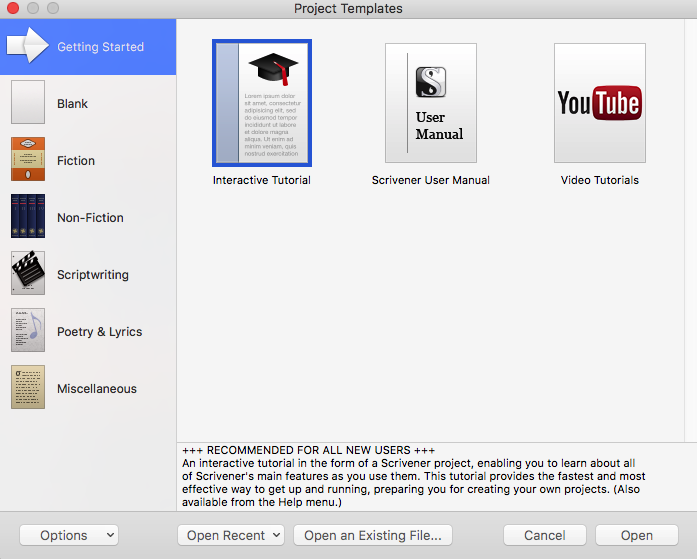
Task: Switch to the Non-Fiction category label
Action: tap(90, 218)
